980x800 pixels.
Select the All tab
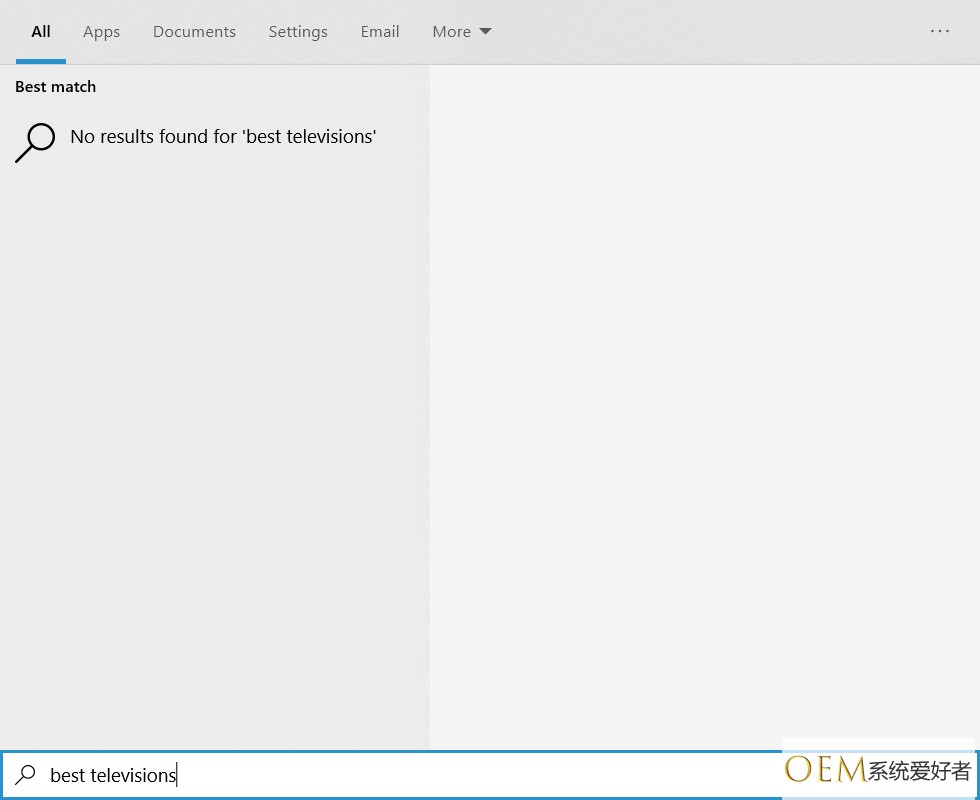click(41, 32)
